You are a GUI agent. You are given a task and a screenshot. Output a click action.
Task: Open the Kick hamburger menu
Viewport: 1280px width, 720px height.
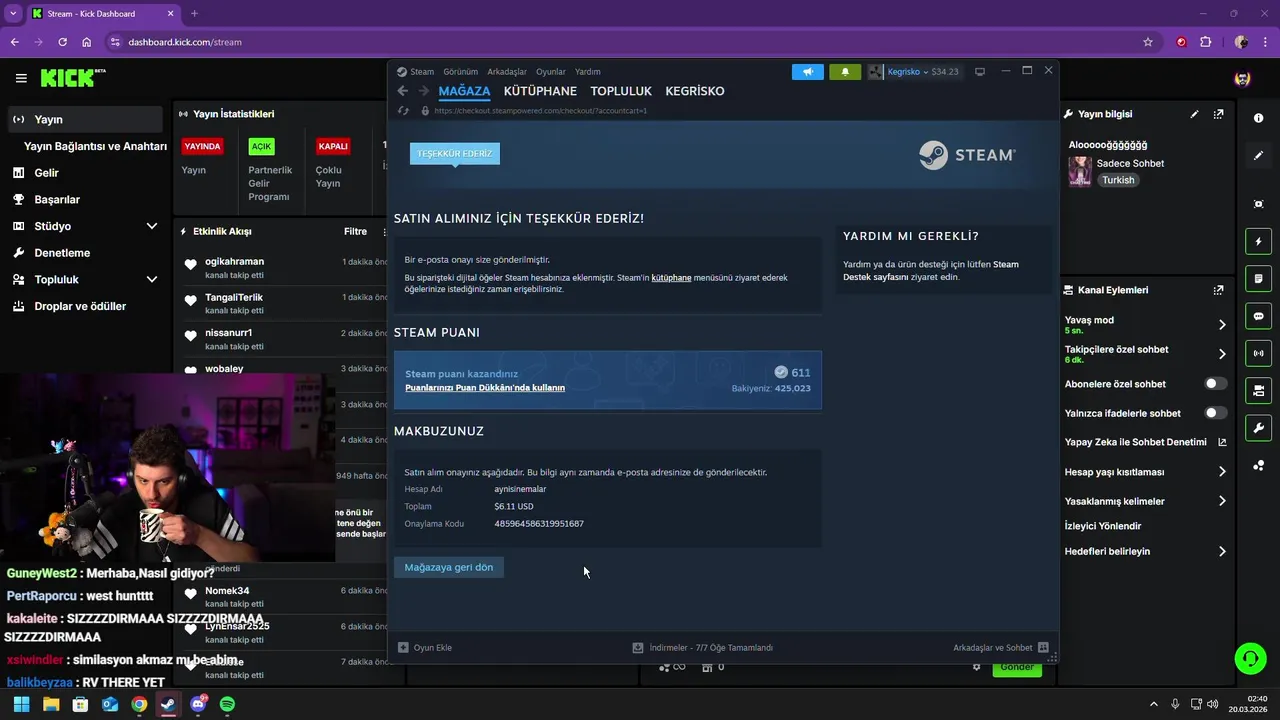[x=21, y=78]
